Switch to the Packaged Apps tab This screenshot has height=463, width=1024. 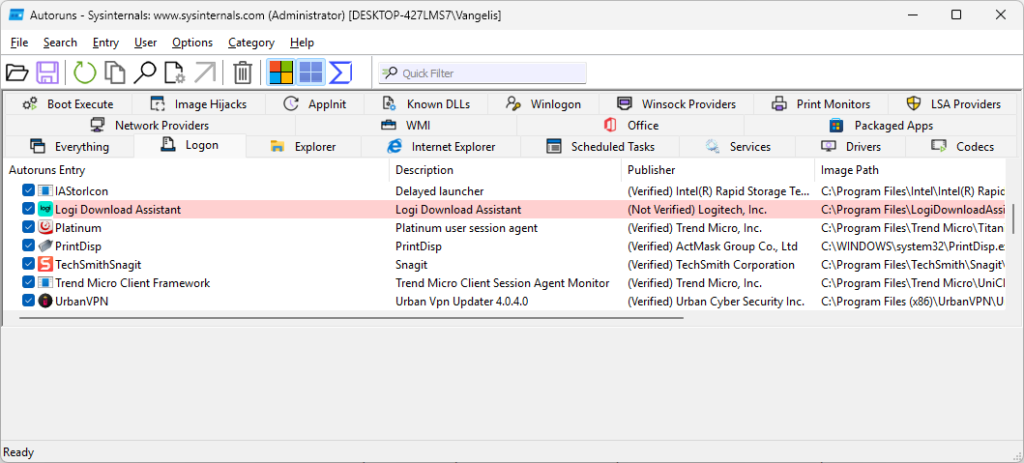[x=881, y=125]
